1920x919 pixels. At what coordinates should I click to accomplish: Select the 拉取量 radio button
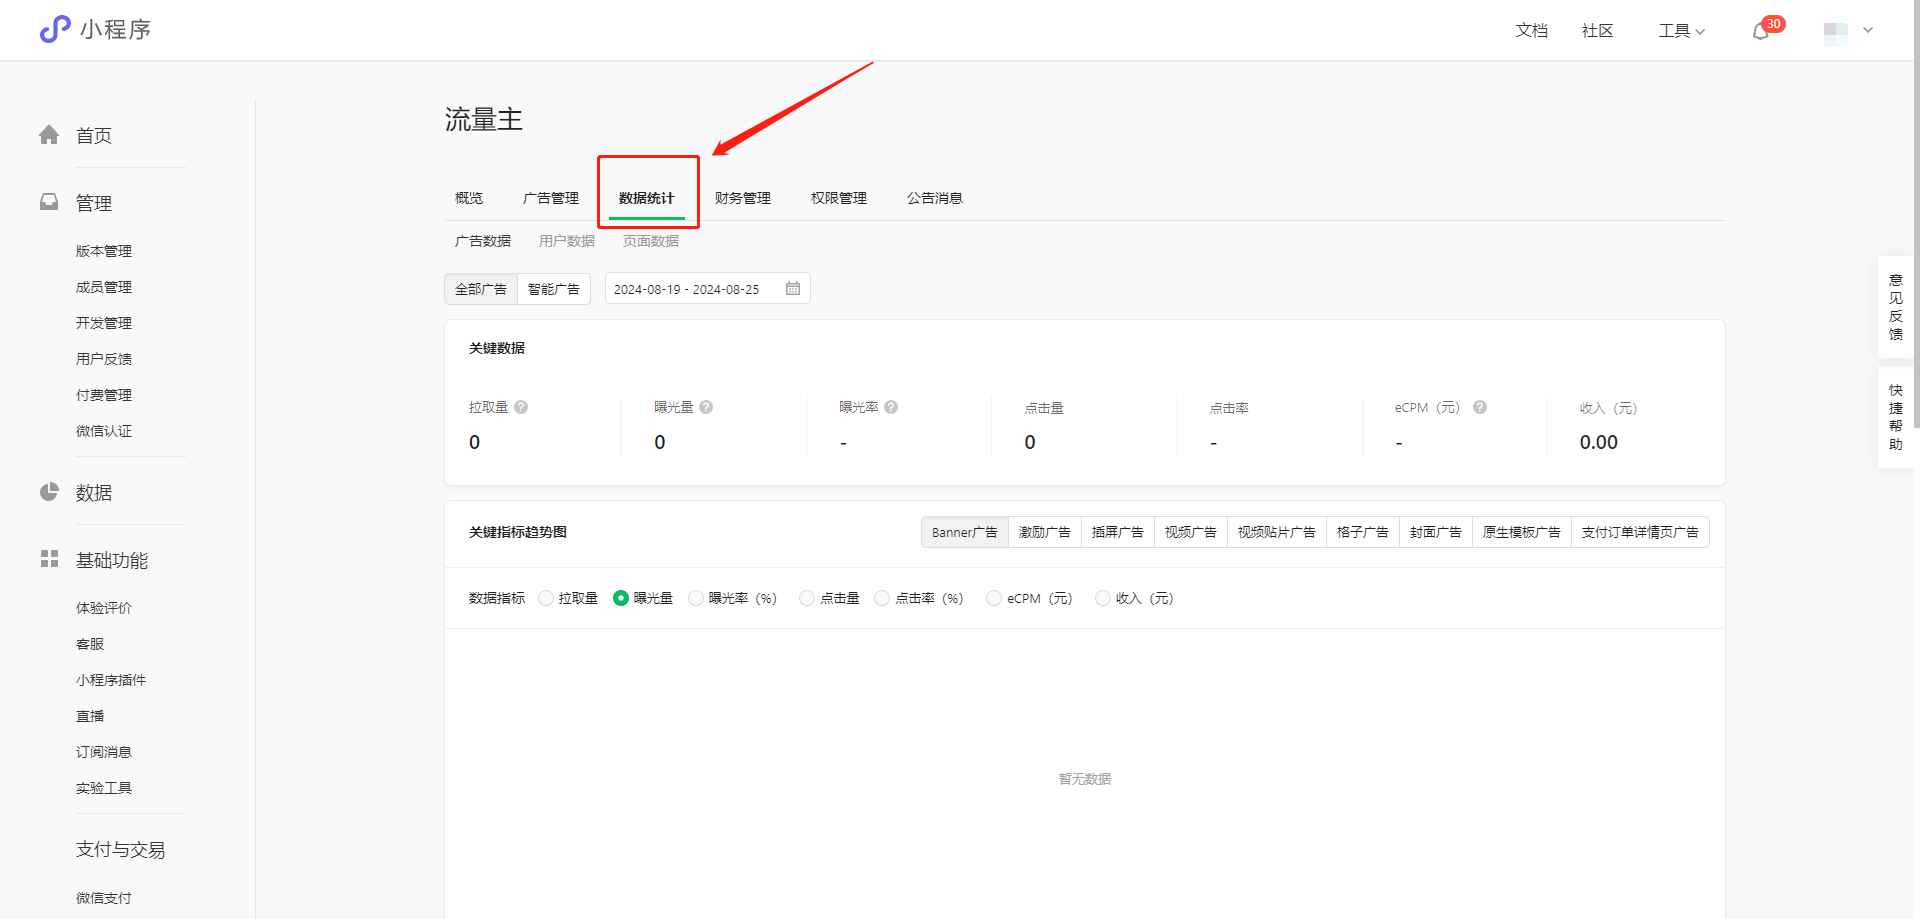546,598
